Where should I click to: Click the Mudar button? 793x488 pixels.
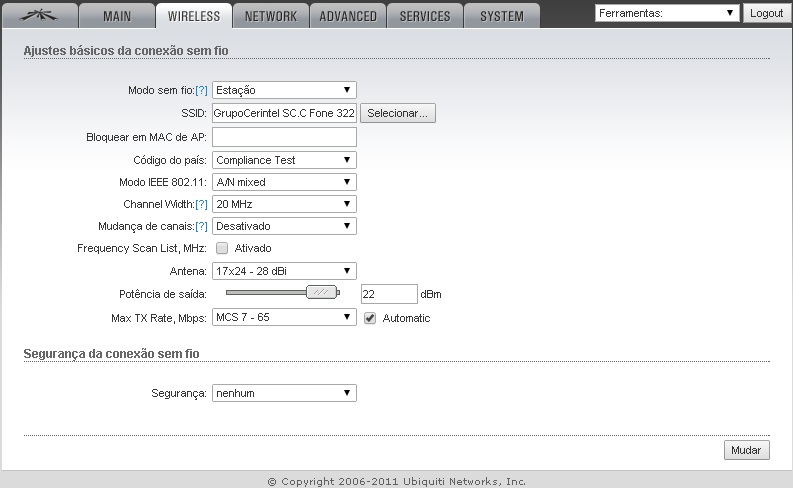coord(746,450)
